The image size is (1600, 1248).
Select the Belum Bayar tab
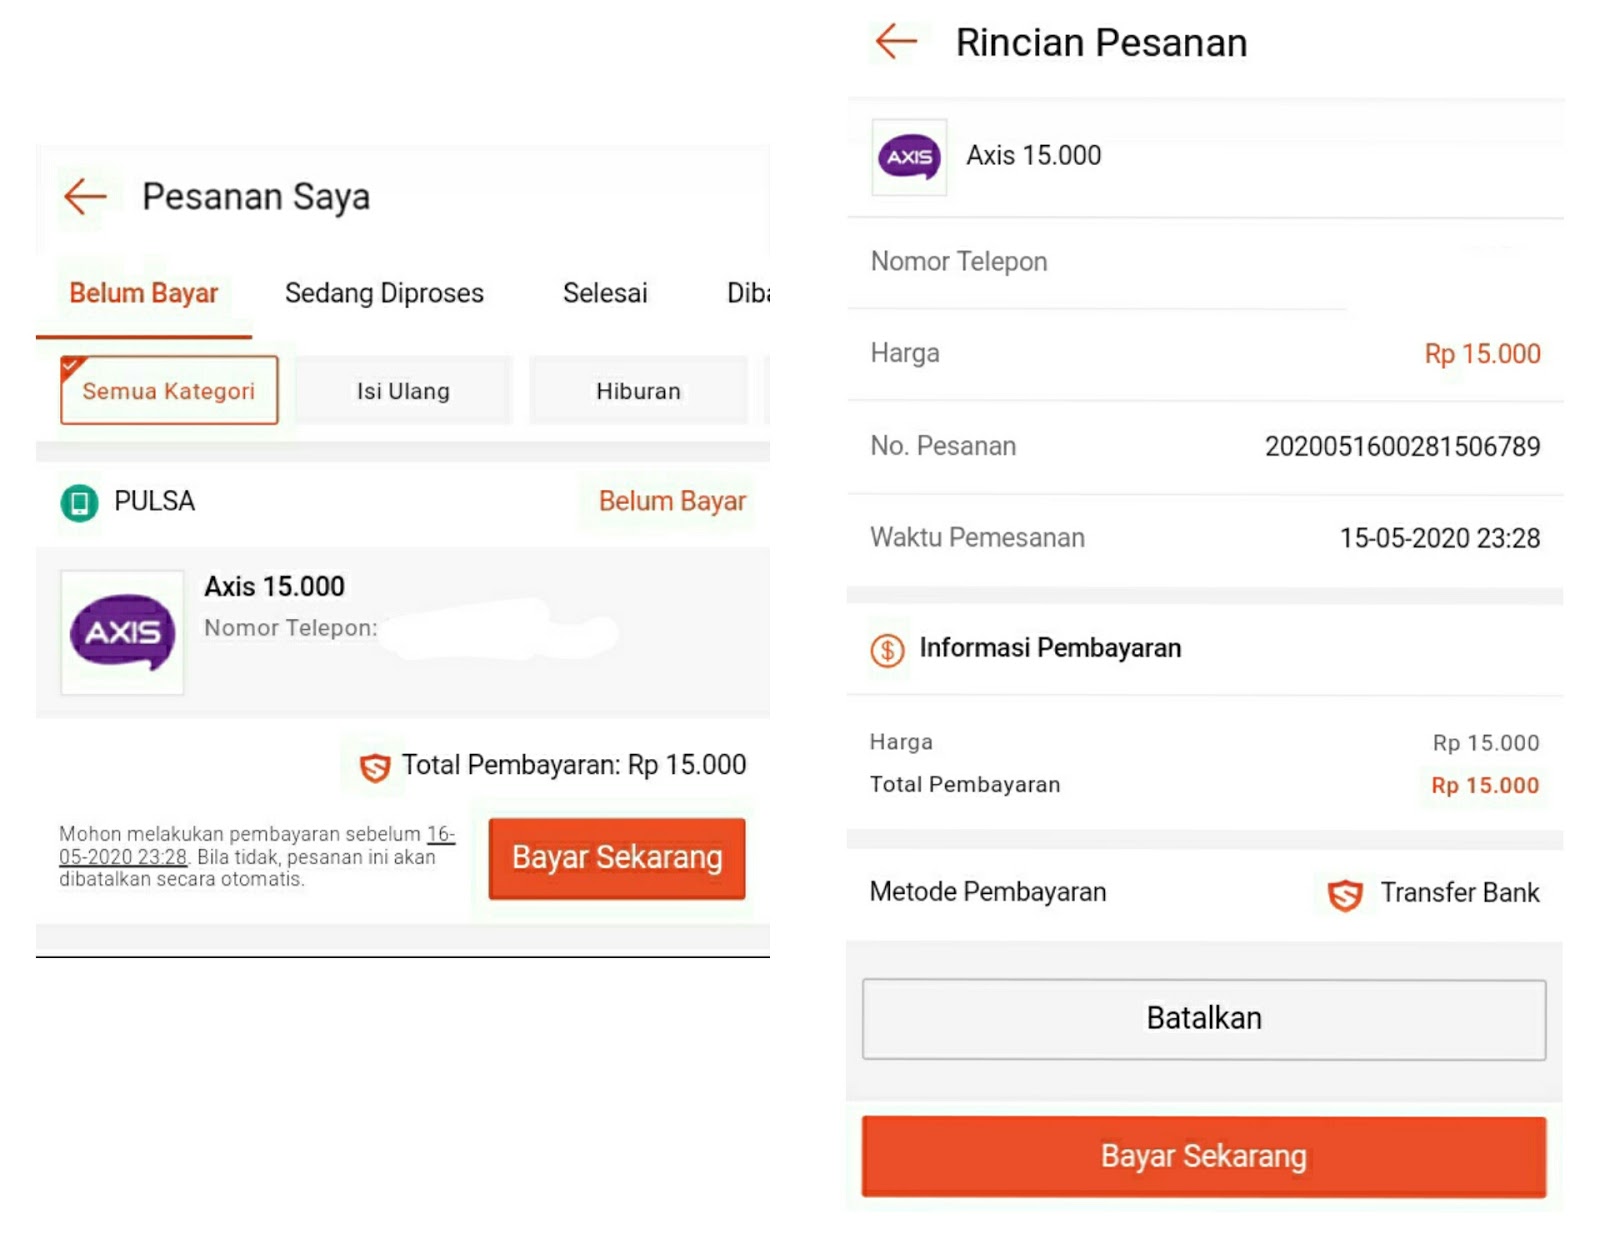pyautogui.click(x=144, y=293)
